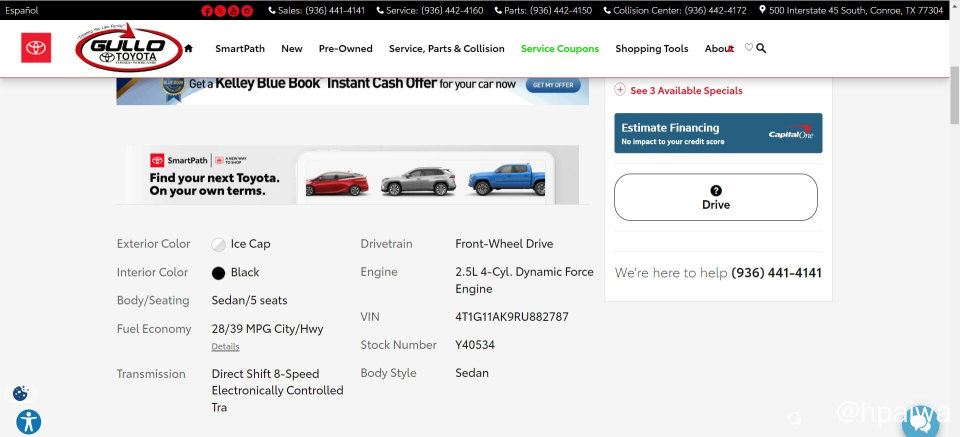Click Details link under Fuel Economy
The height and width of the screenshot is (437, 960).
[225, 347]
